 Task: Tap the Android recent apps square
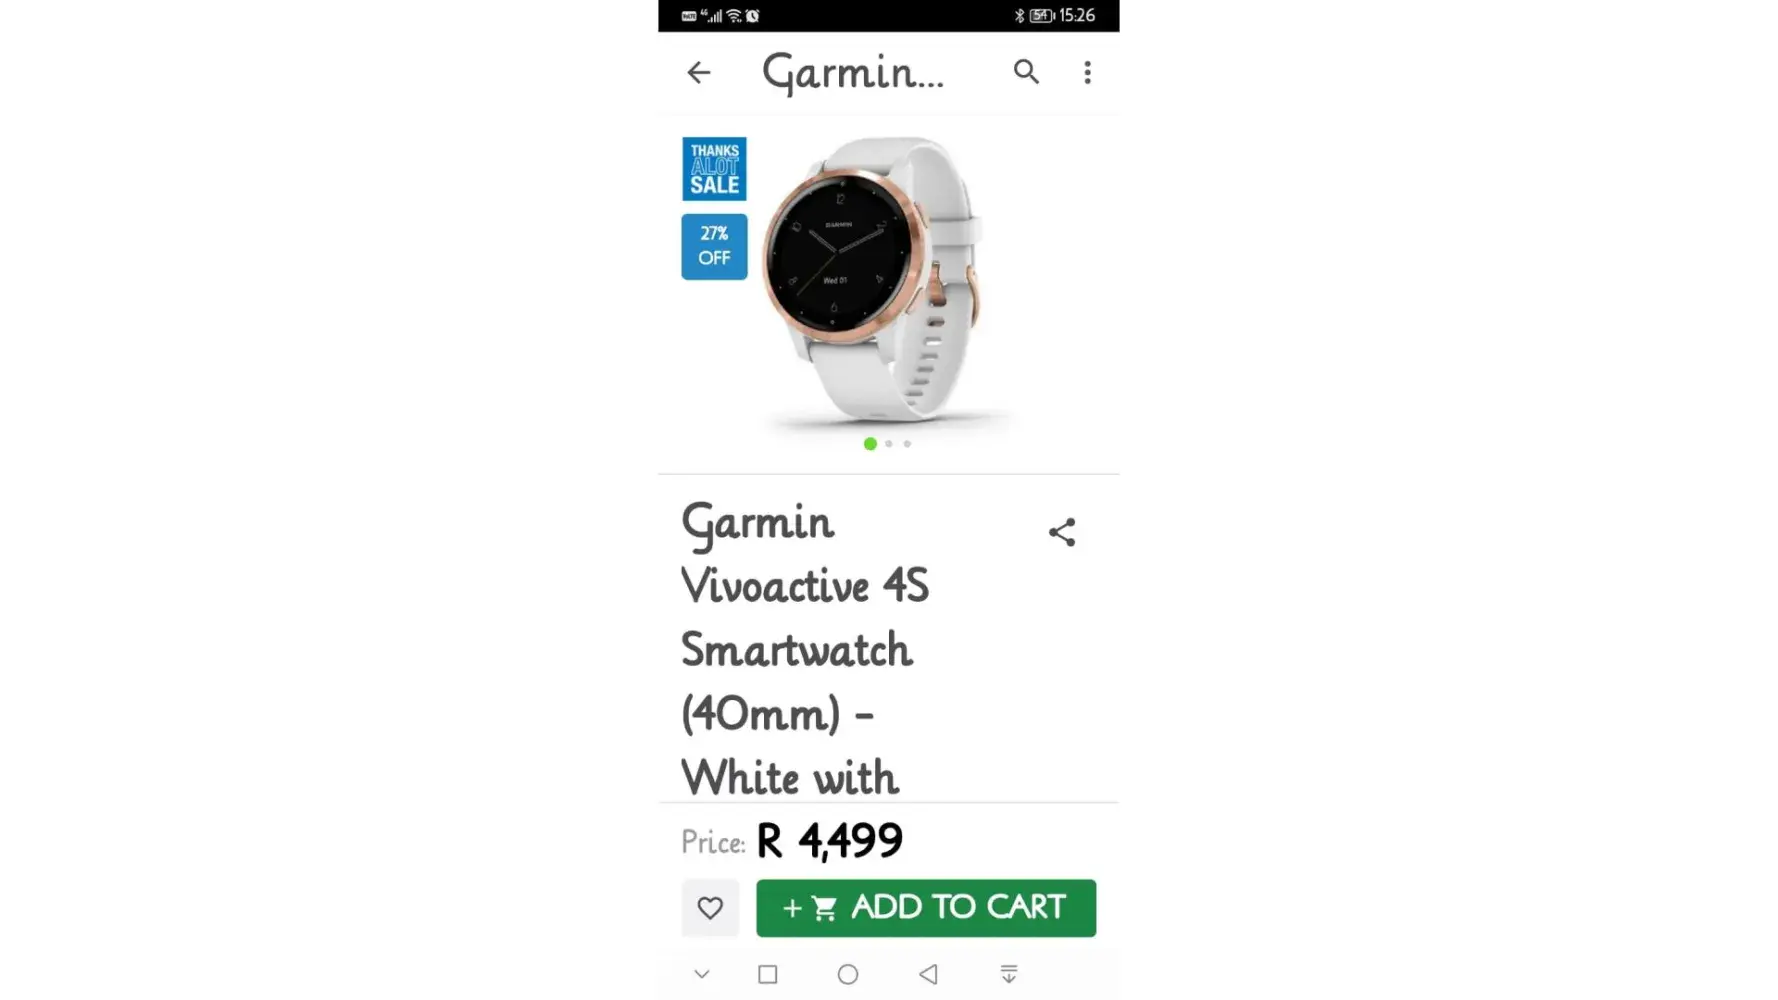click(x=768, y=974)
